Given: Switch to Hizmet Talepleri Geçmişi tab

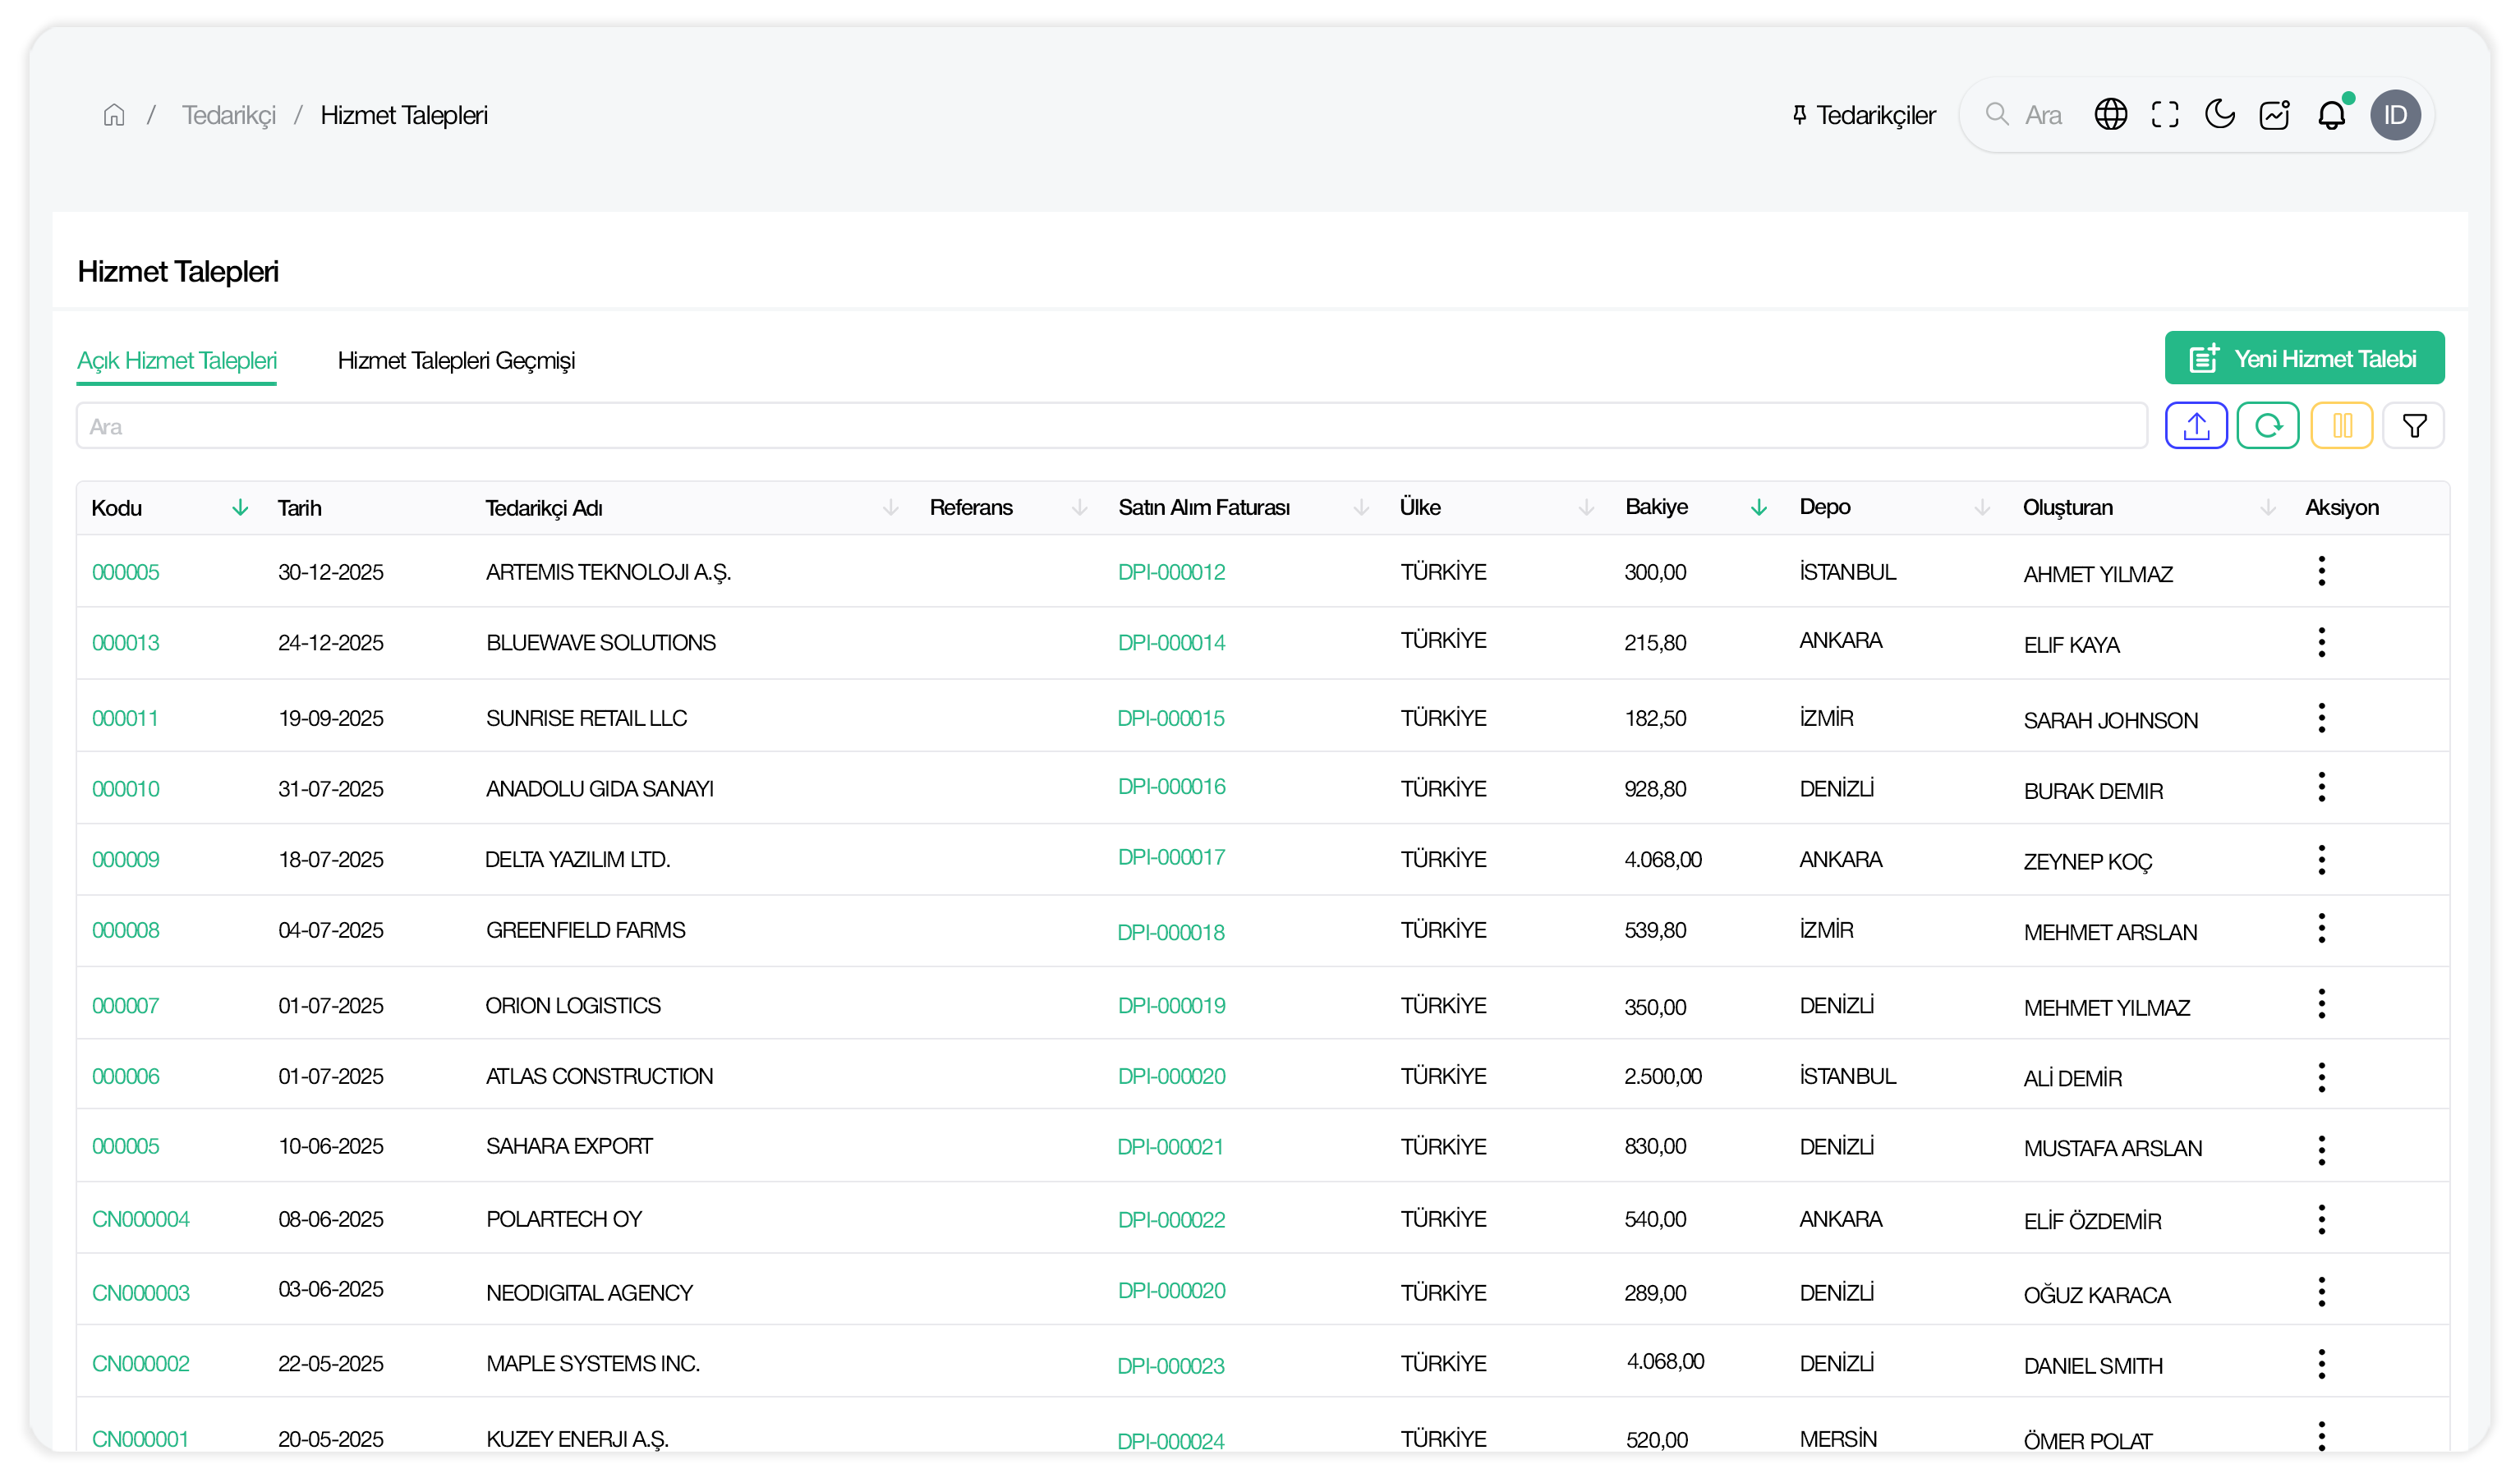Looking at the screenshot, I should (x=456, y=360).
